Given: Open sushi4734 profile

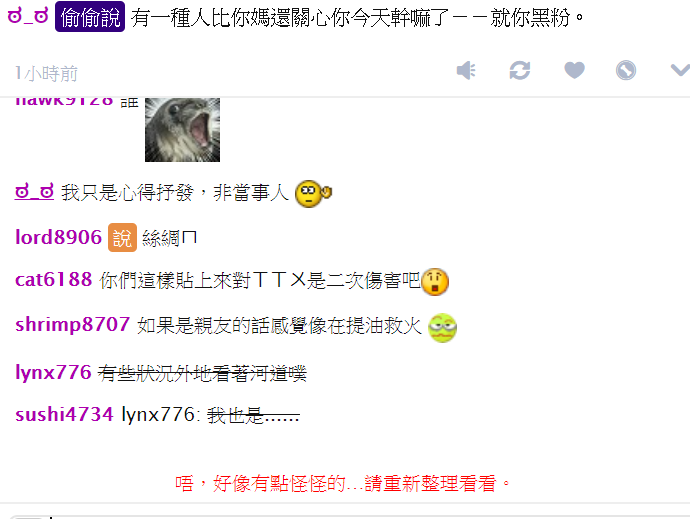Looking at the screenshot, I should click(64, 414).
